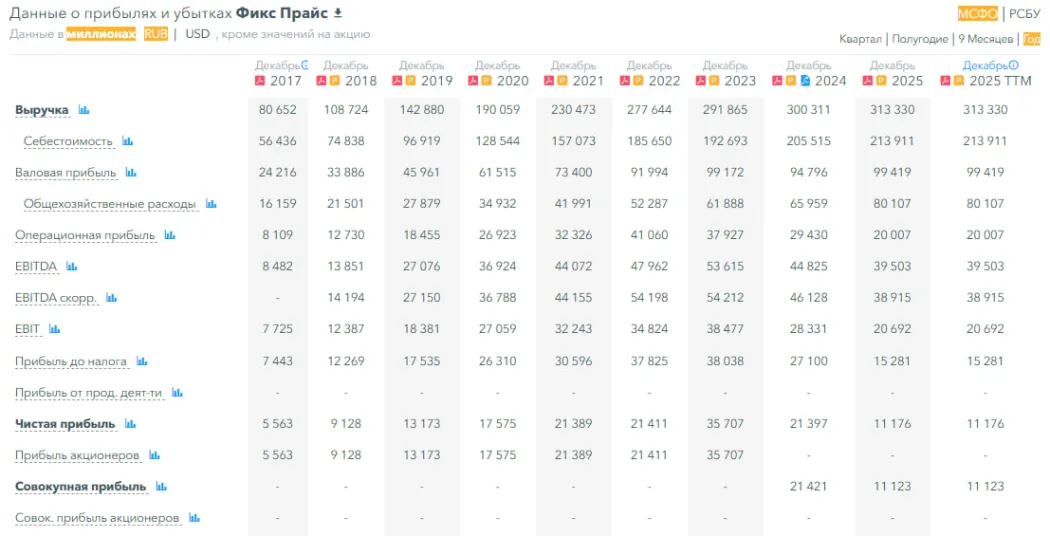Download the Фикс Прайс income statement data

[x=338, y=13]
